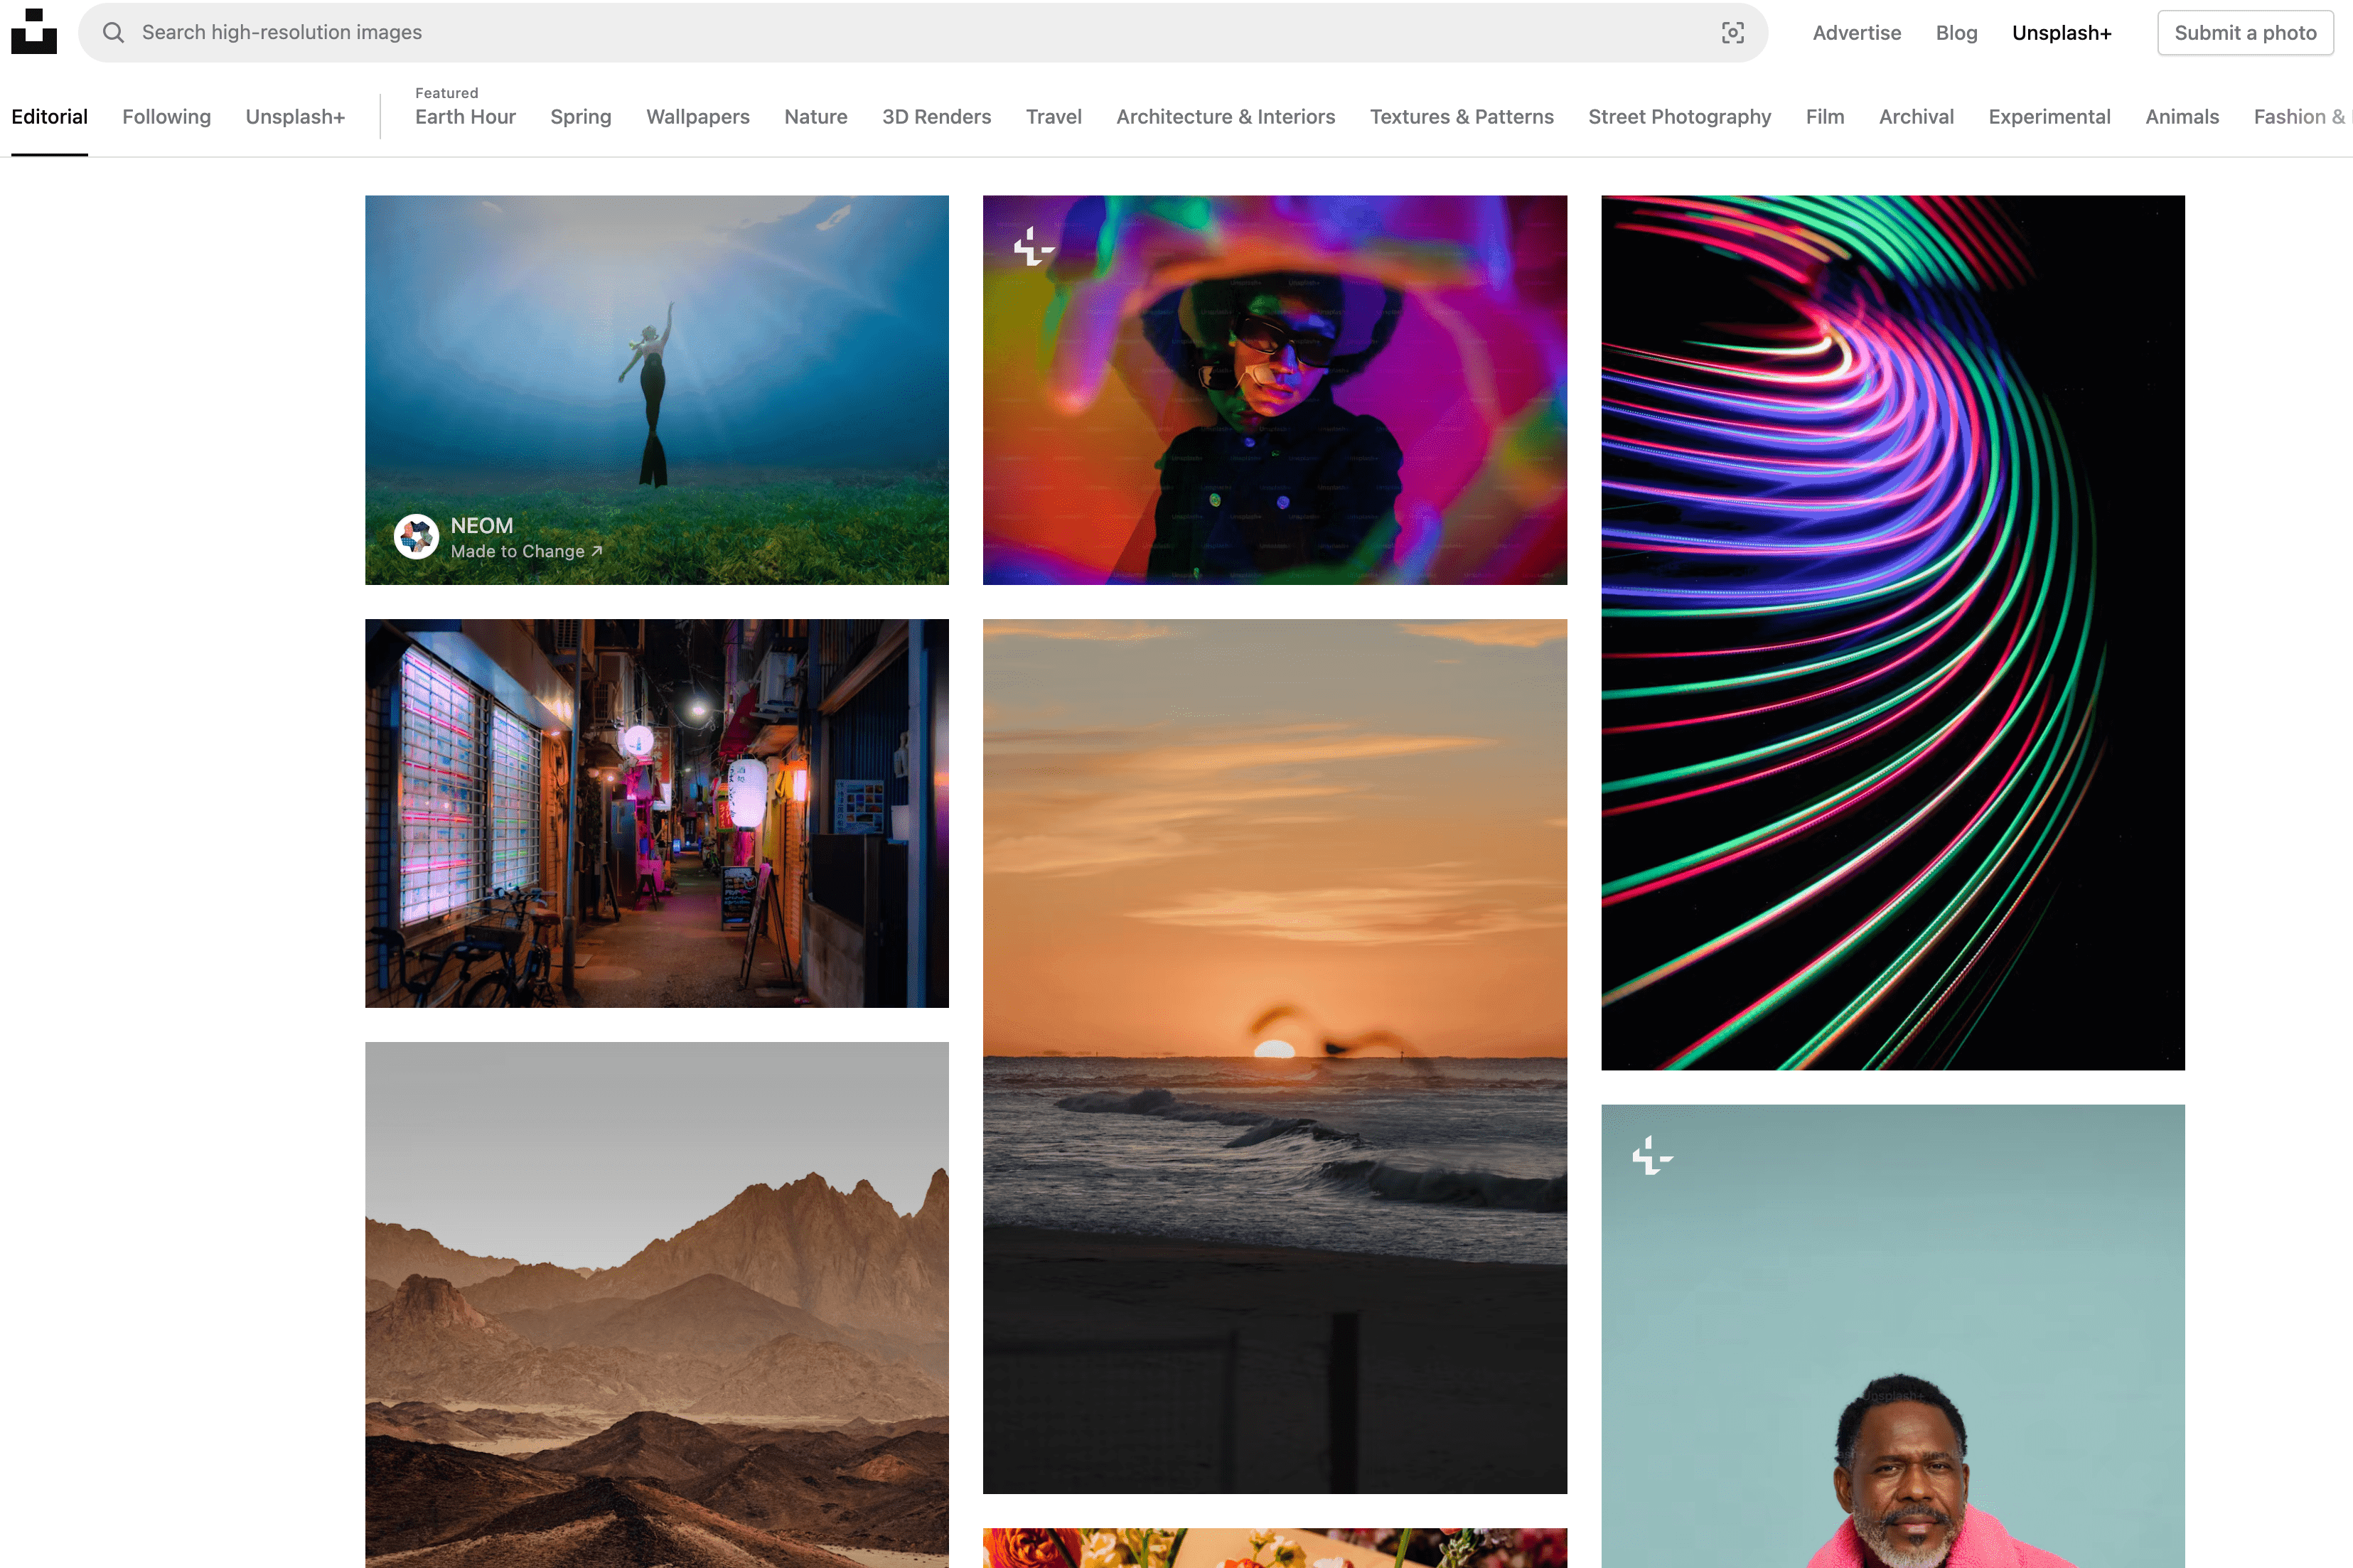Switch to the Following tab
Viewport: 2353px width, 1568px height.
166,116
